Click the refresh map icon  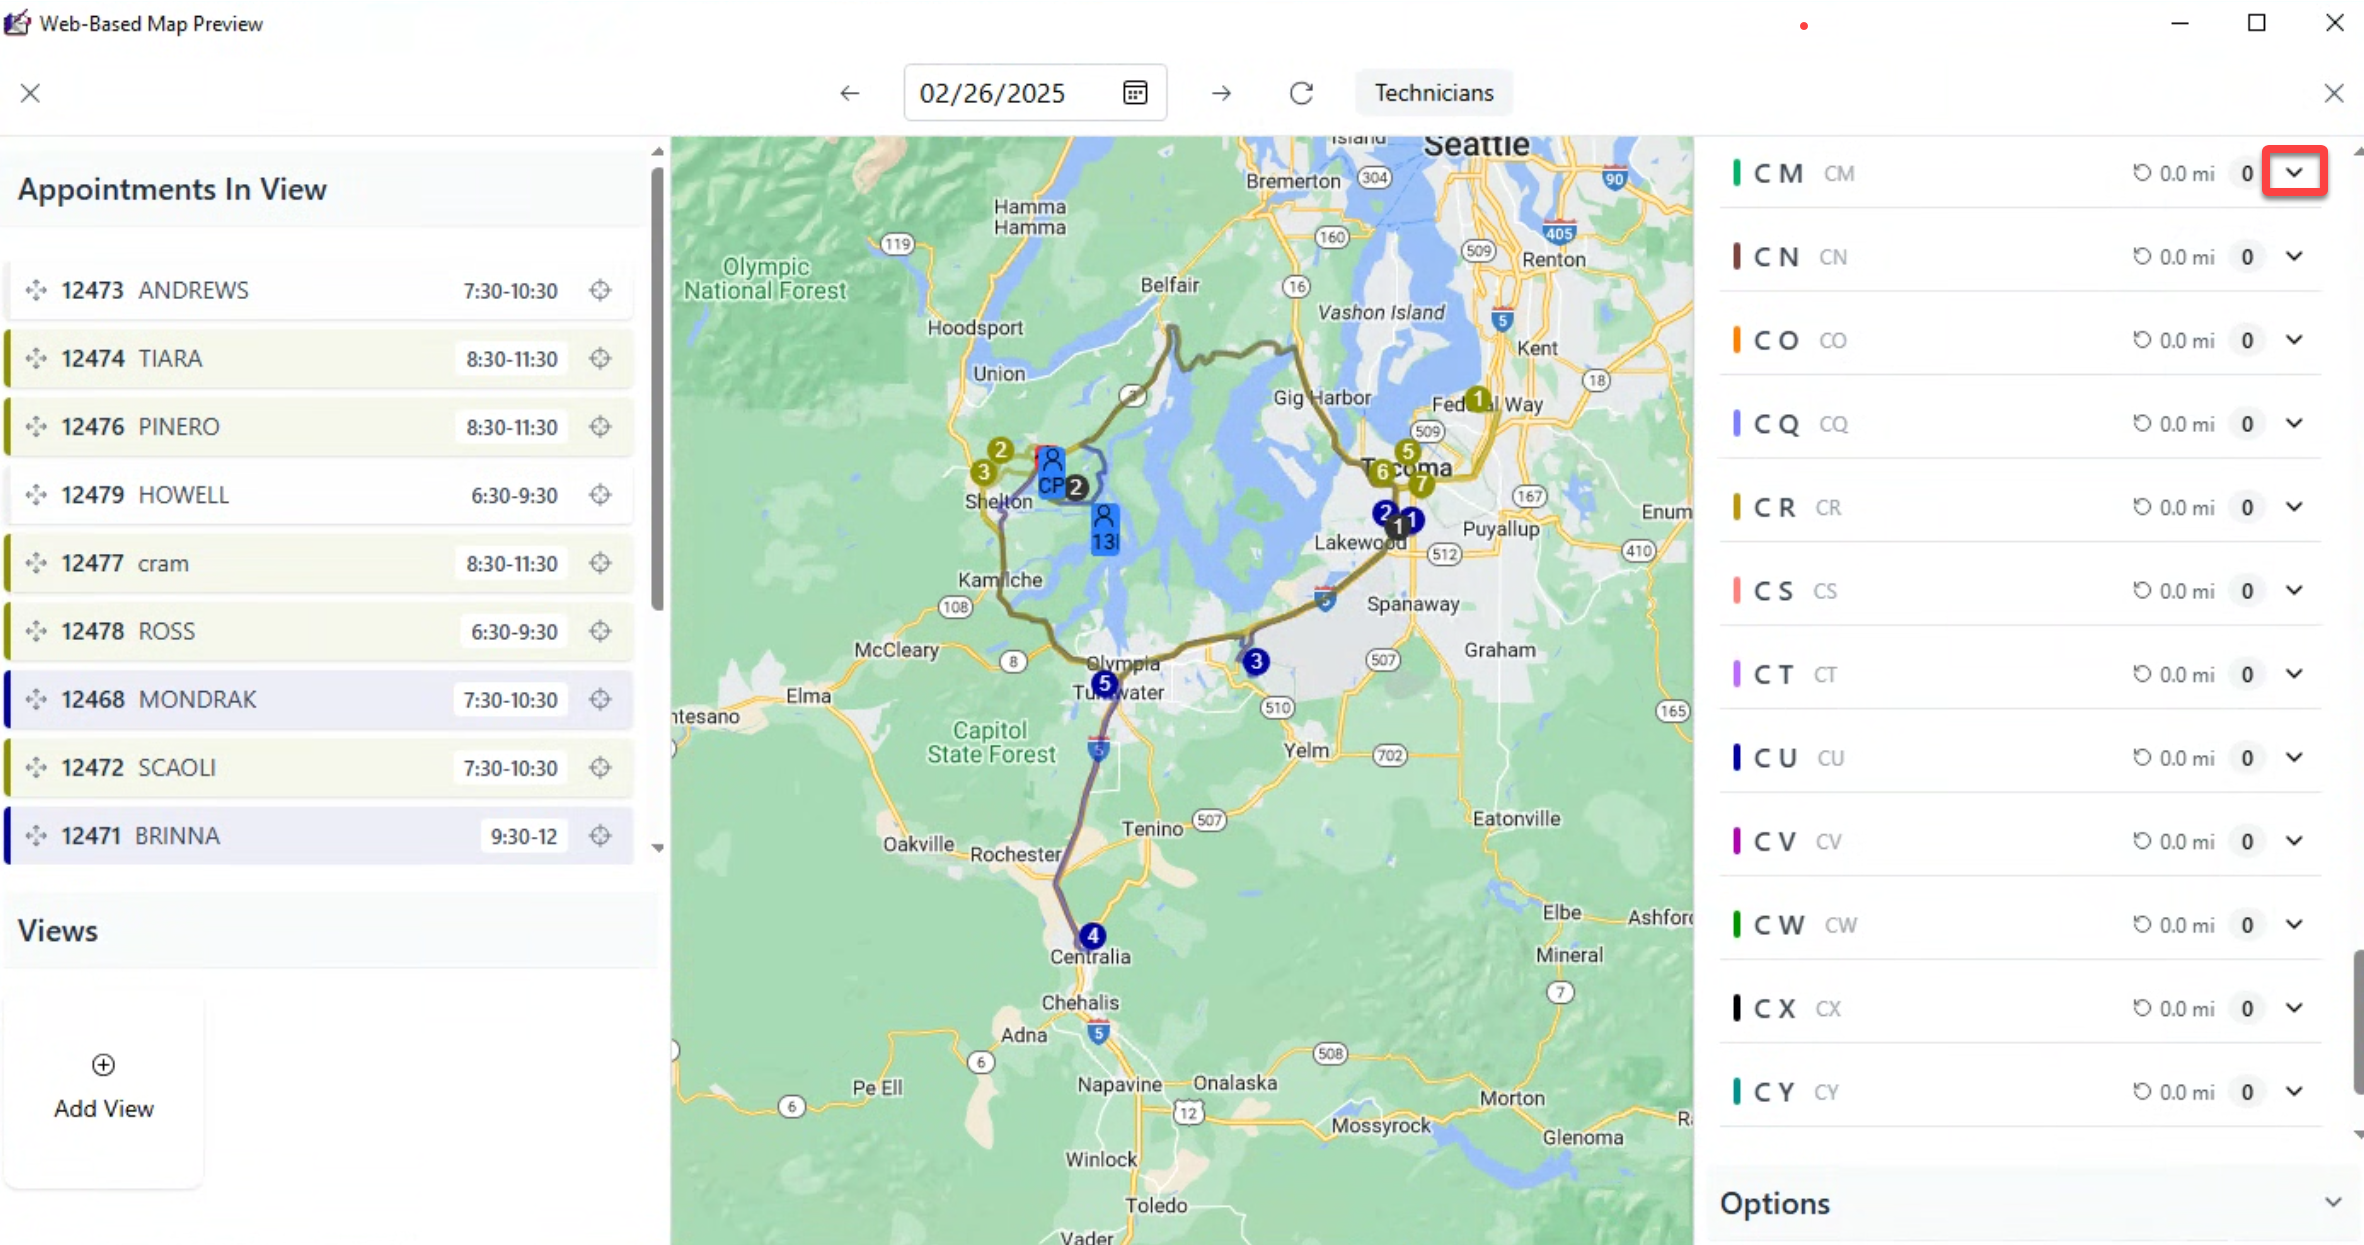(x=1301, y=93)
